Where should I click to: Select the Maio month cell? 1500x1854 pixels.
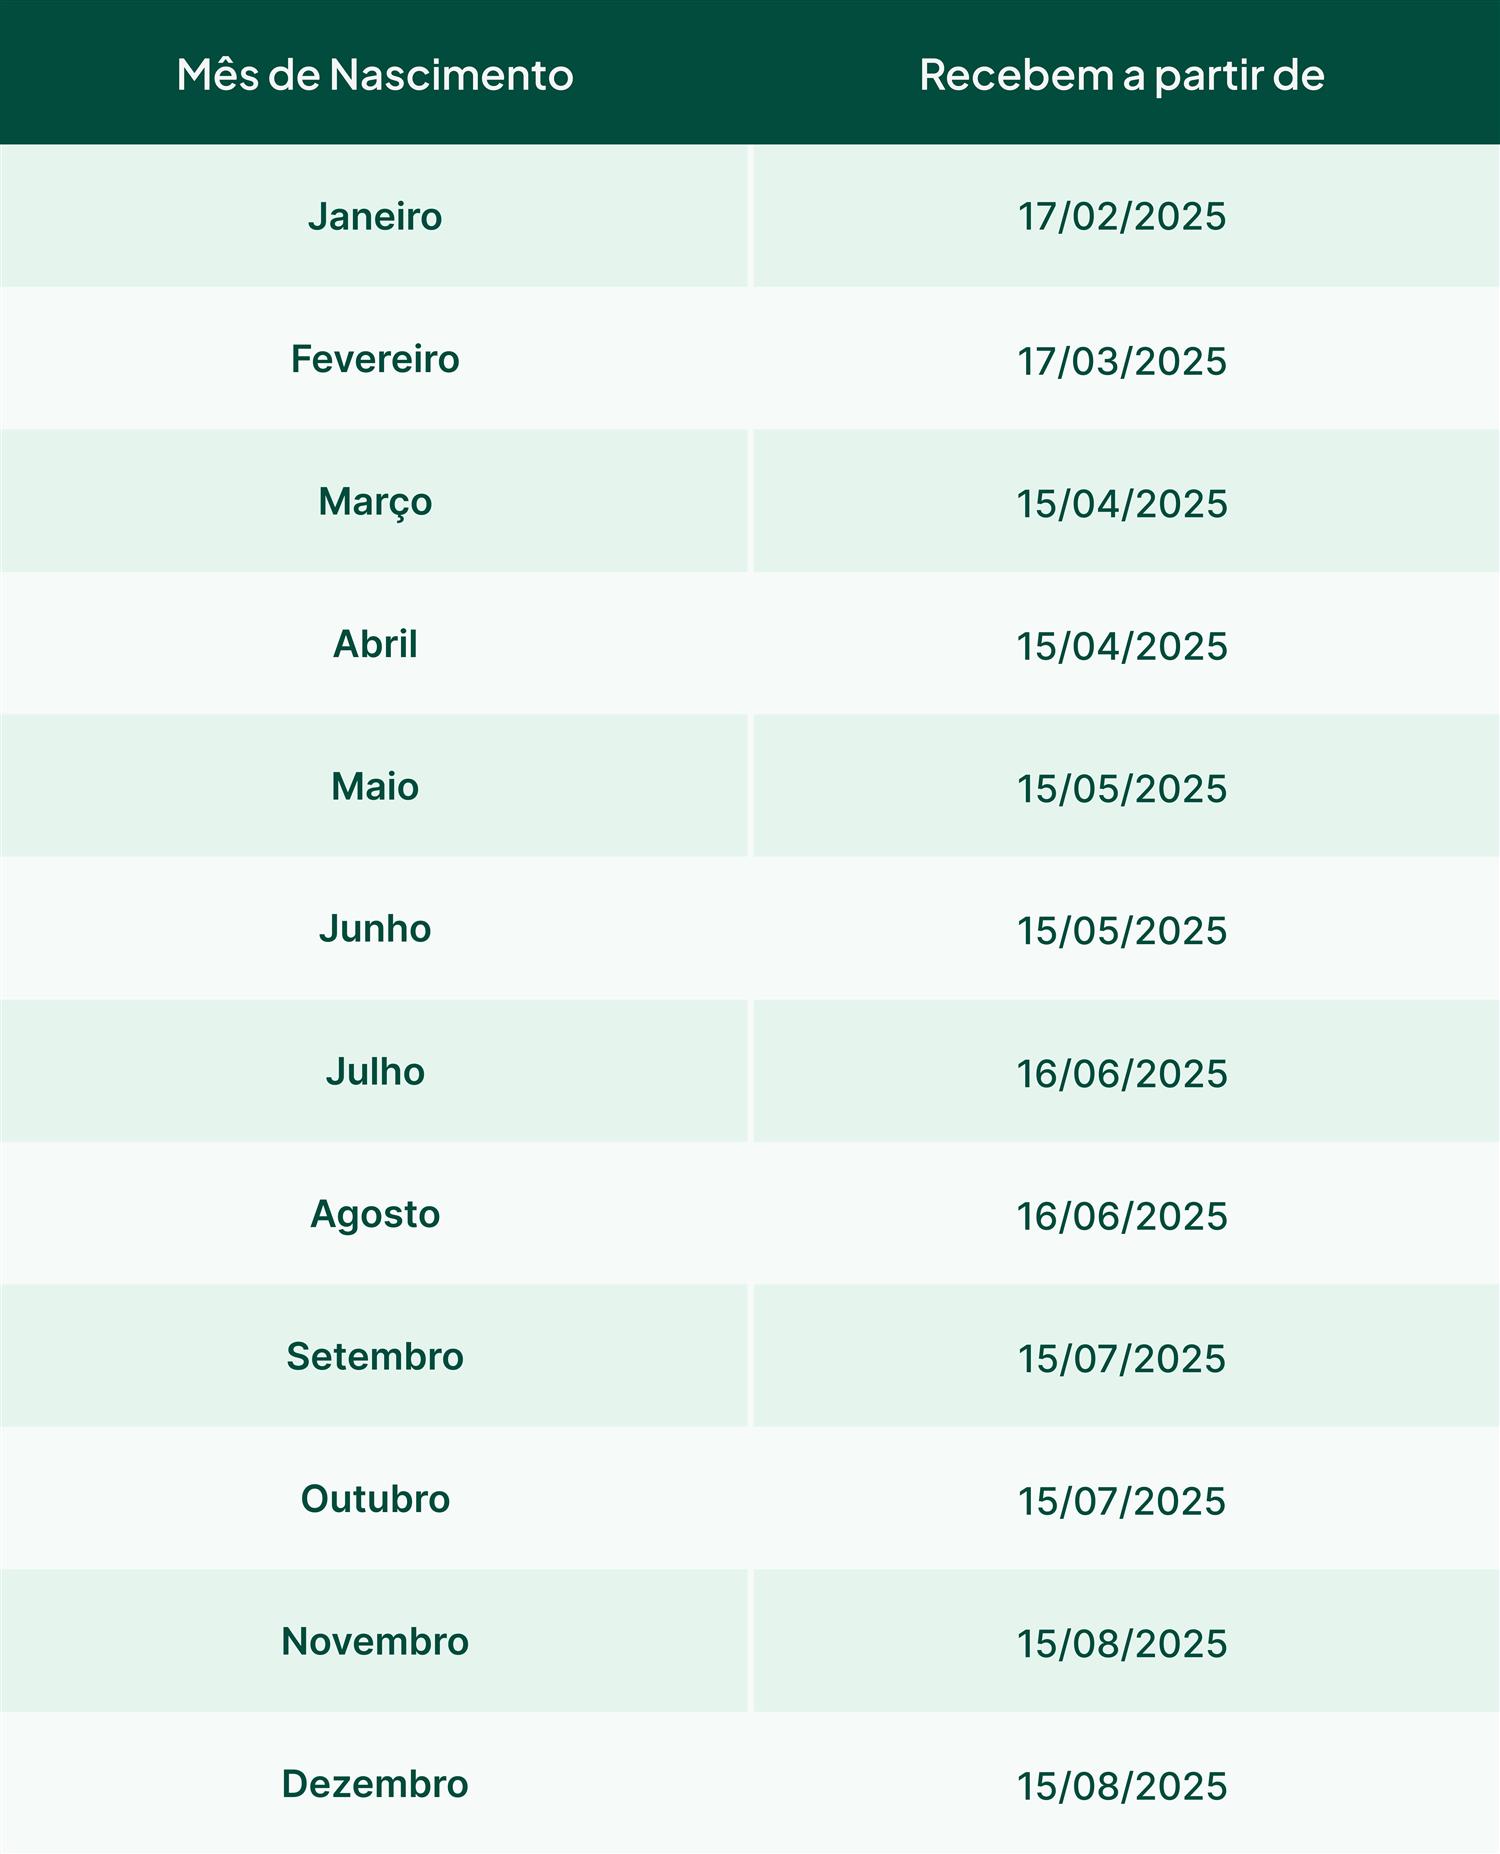coord(375,787)
